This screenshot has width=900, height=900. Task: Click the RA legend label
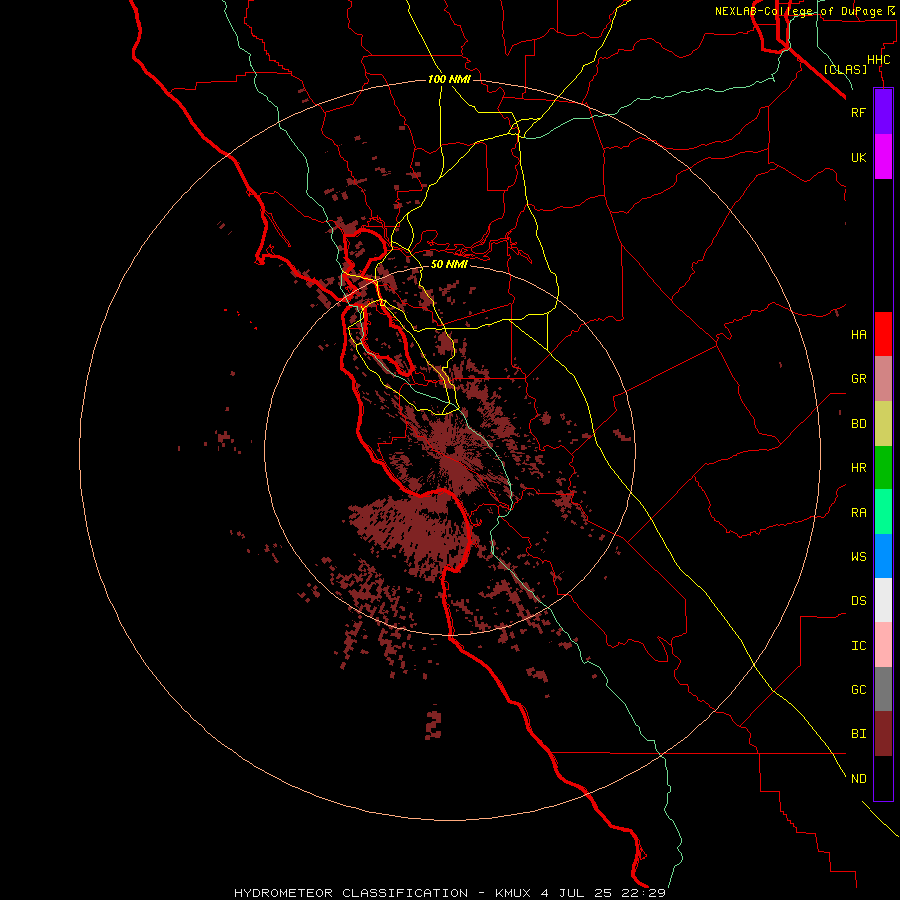coord(858,513)
